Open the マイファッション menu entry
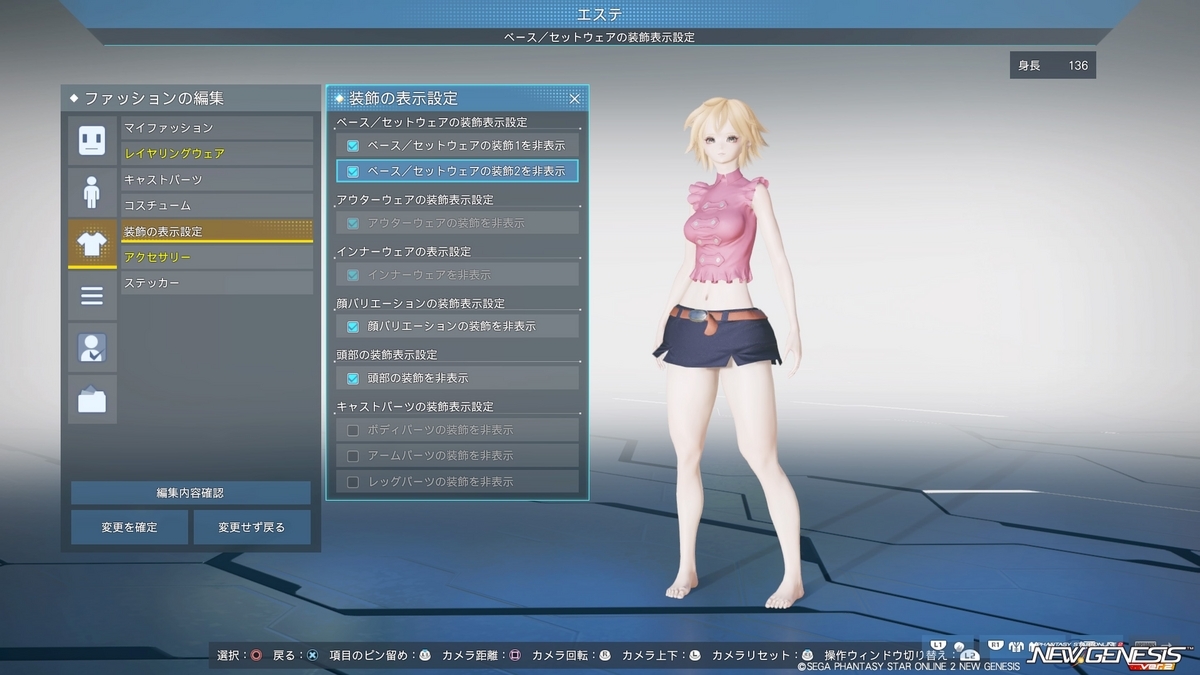Viewport: 1200px width, 675px height. pyautogui.click(x=217, y=128)
